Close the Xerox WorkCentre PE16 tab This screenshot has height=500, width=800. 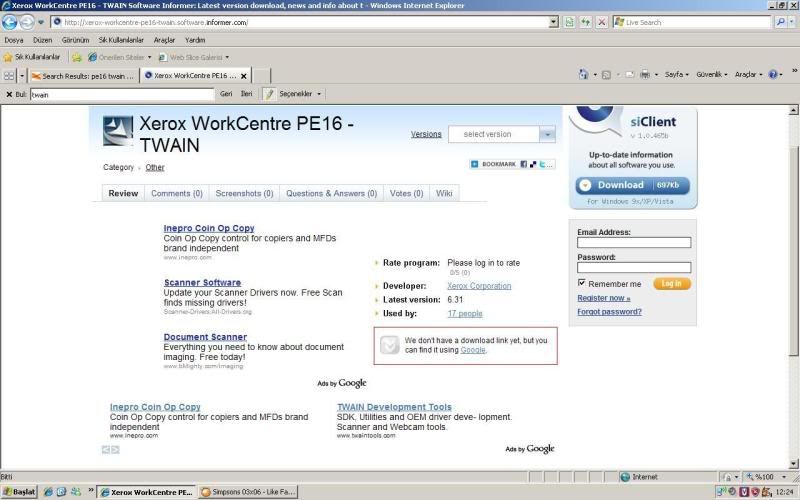(244, 76)
